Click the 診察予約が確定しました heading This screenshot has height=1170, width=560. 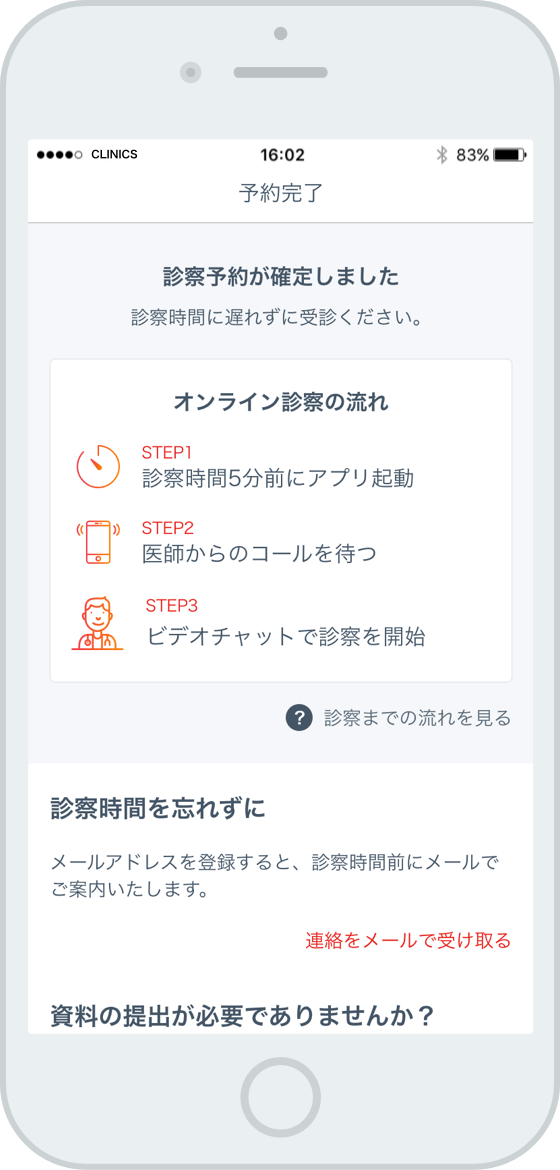[281, 277]
